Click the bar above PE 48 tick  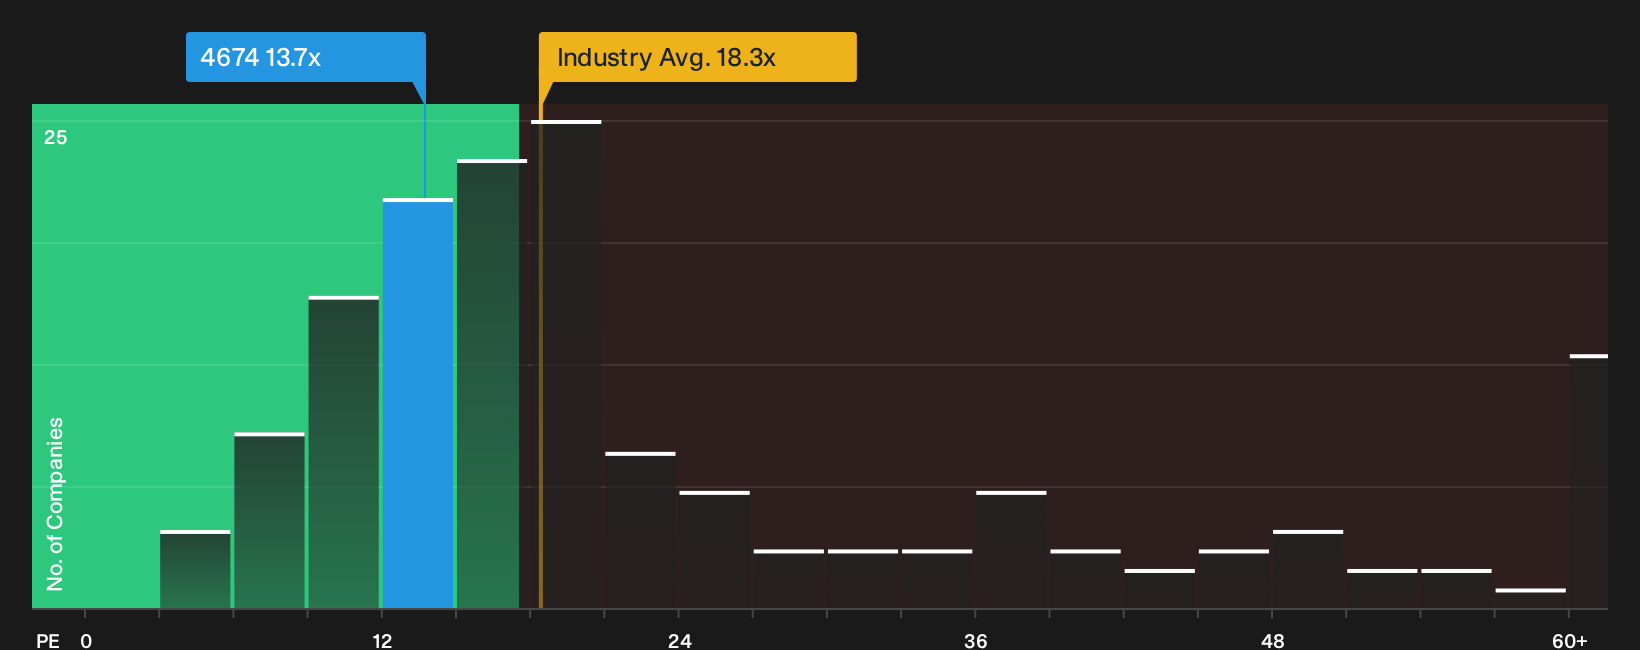pyautogui.click(x=1308, y=570)
